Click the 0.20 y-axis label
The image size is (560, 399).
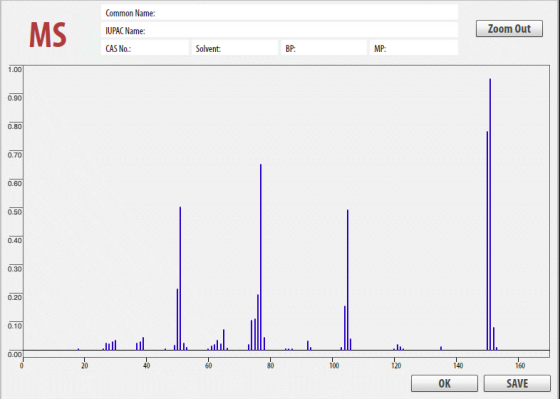click(x=15, y=297)
